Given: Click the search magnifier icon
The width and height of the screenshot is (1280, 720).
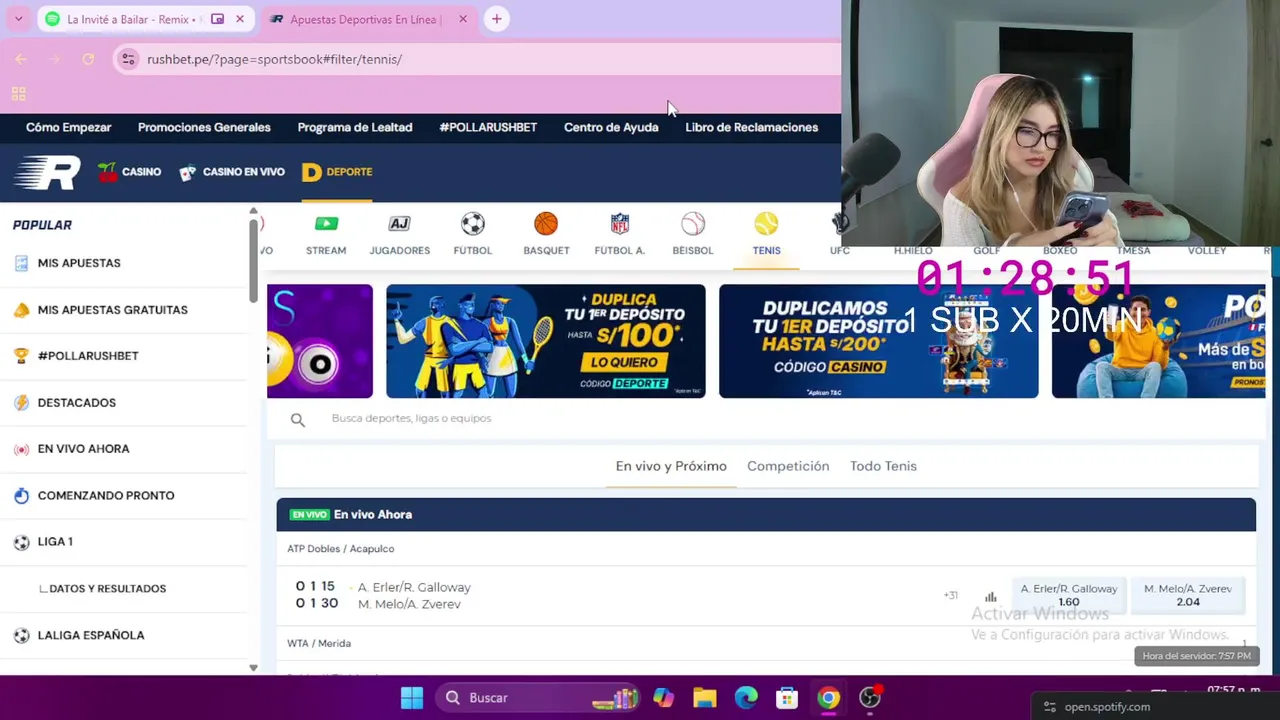Looking at the screenshot, I should tap(298, 420).
